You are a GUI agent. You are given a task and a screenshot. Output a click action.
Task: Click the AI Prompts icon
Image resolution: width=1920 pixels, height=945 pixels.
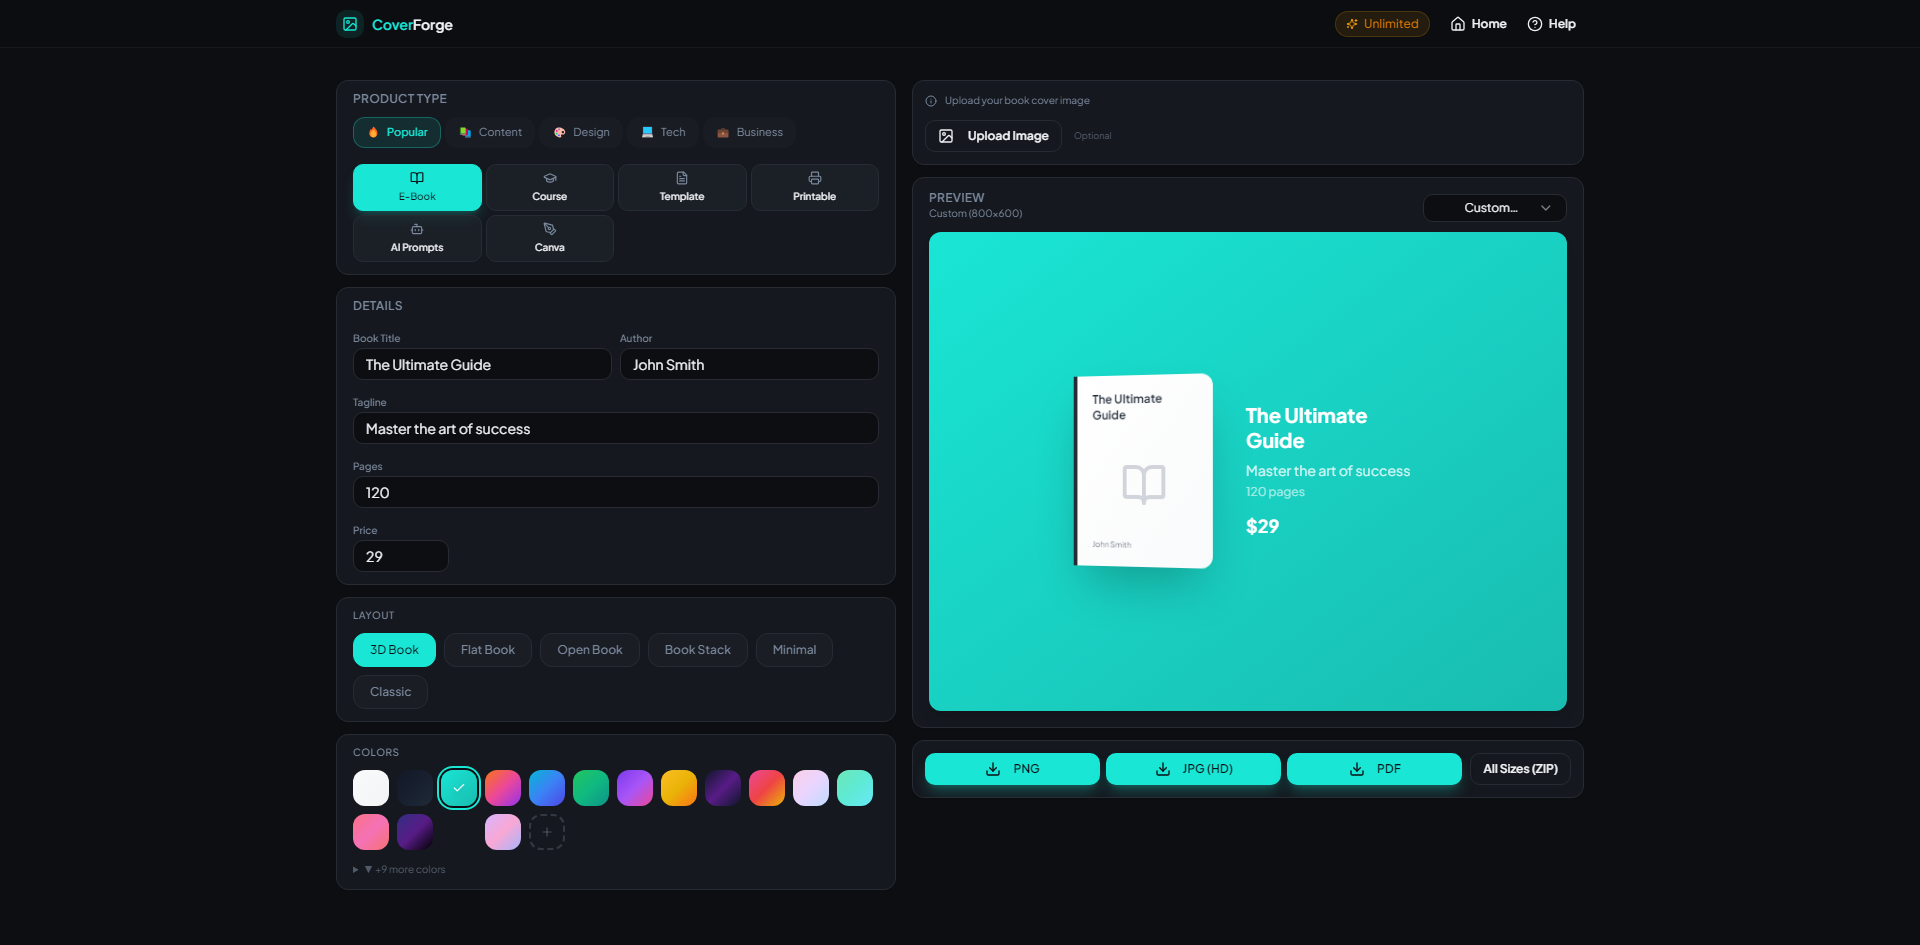coord(417,230)
